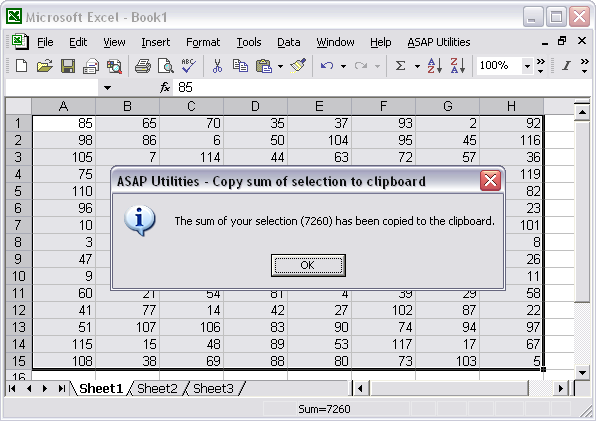
Task: Open Print Preview icon
Action: 166,66
